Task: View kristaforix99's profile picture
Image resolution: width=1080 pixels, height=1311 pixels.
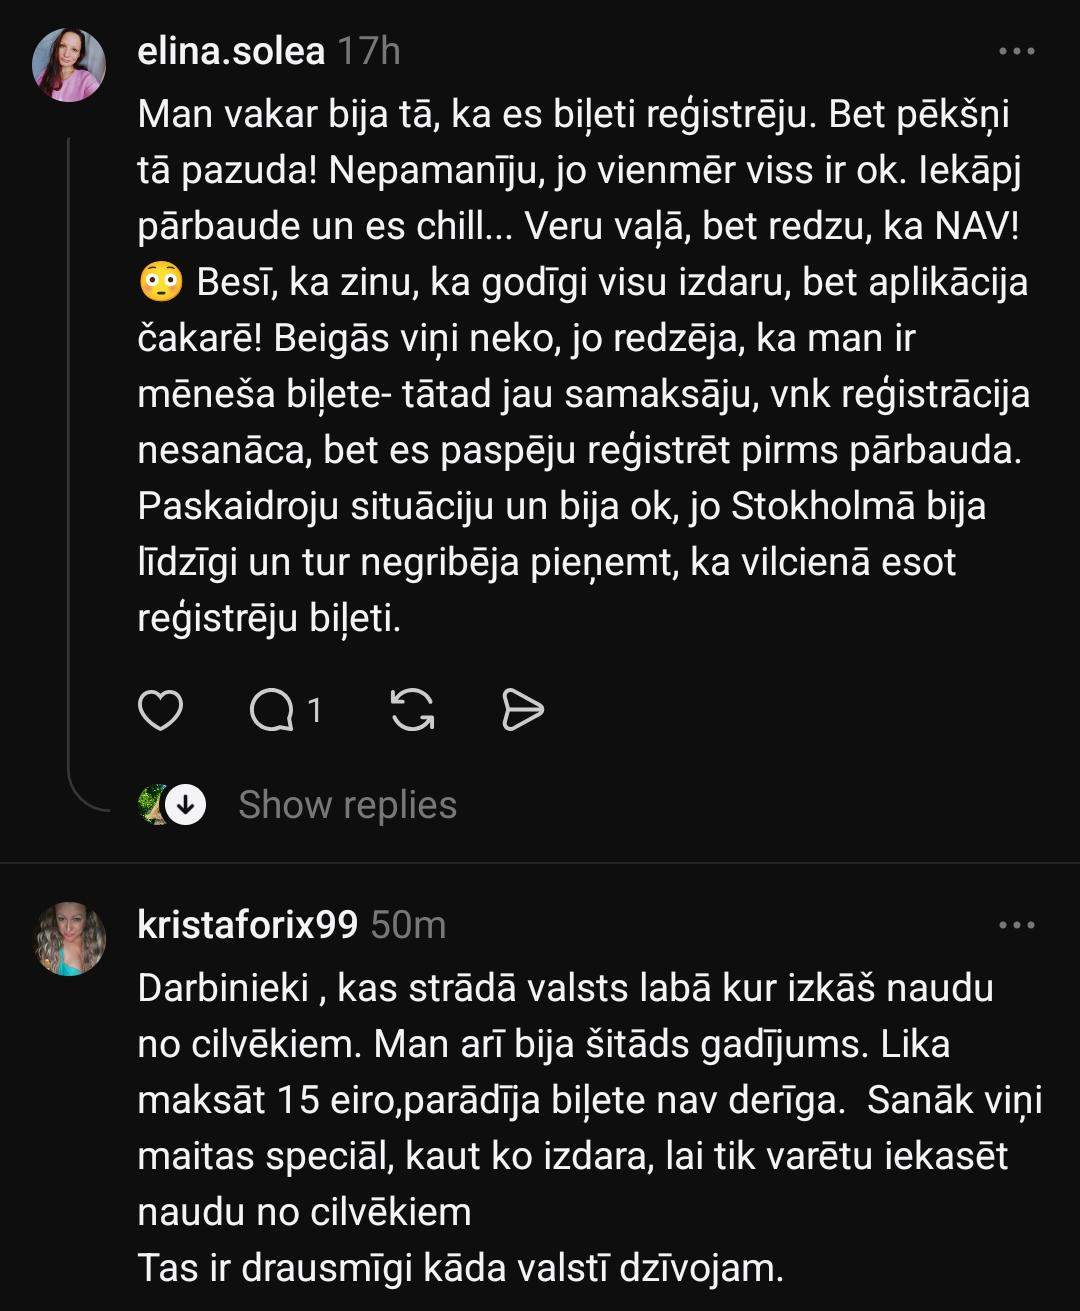Action: (70, 939)
